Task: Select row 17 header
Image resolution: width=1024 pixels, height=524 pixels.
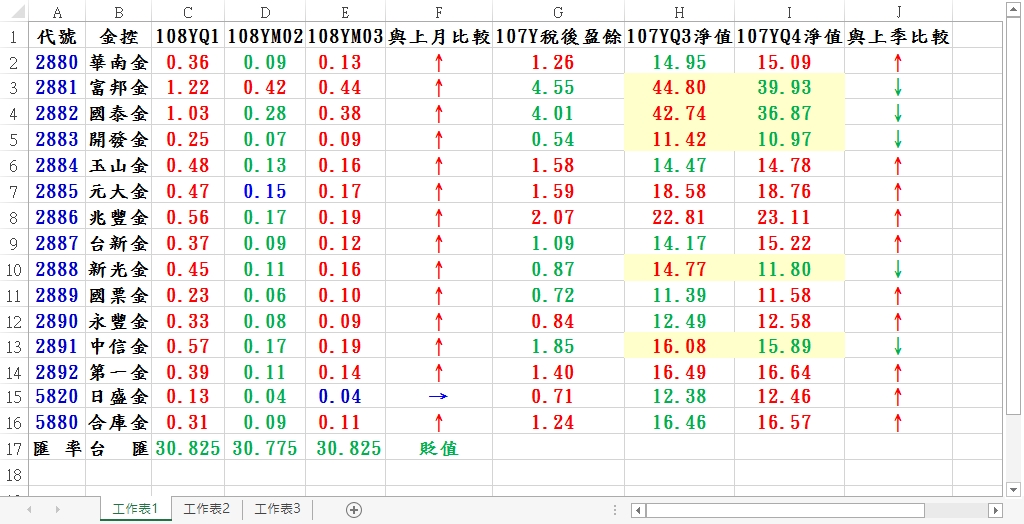Action: pos(14,449)
